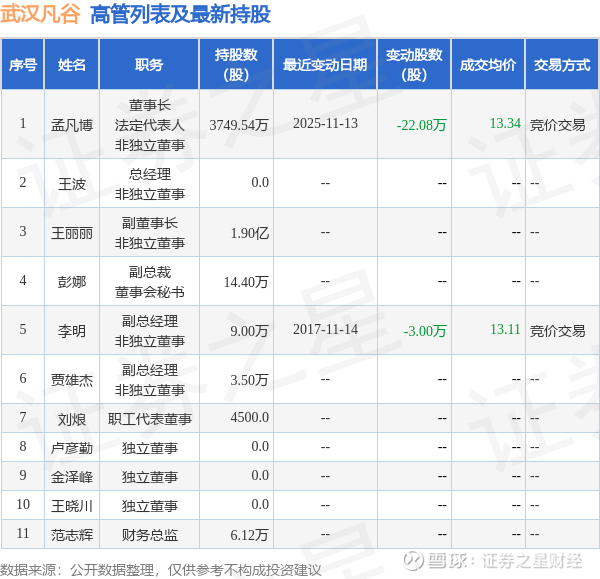
Task: Click the 1.90亿 holdings cell
Action: 249,233
